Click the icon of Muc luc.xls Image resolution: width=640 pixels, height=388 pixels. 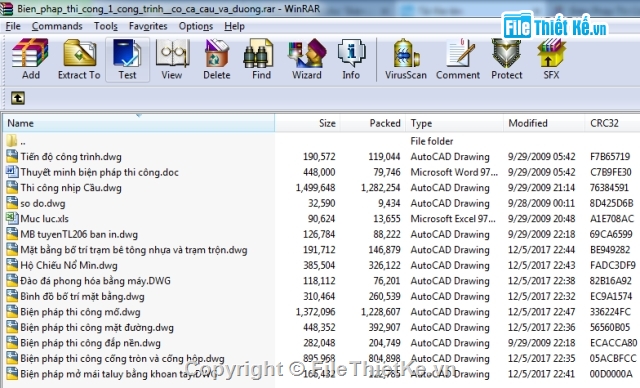12,218
